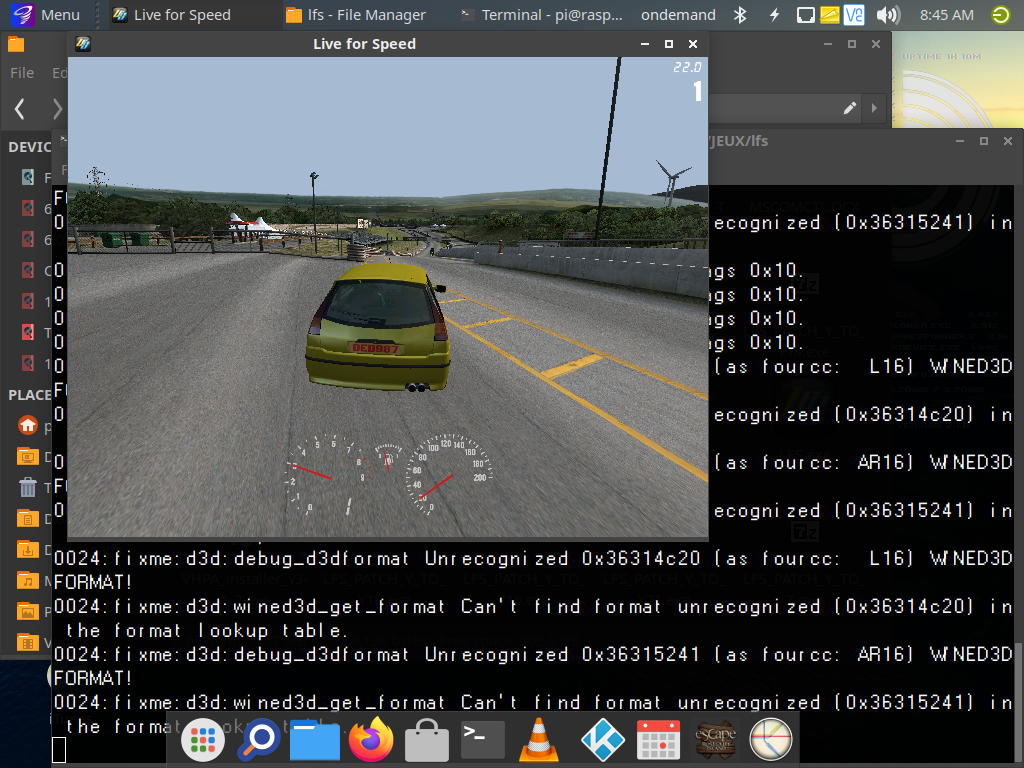Open the calendar app in dock
This screenshot has height=768, width=1024.
pos(658,739)
